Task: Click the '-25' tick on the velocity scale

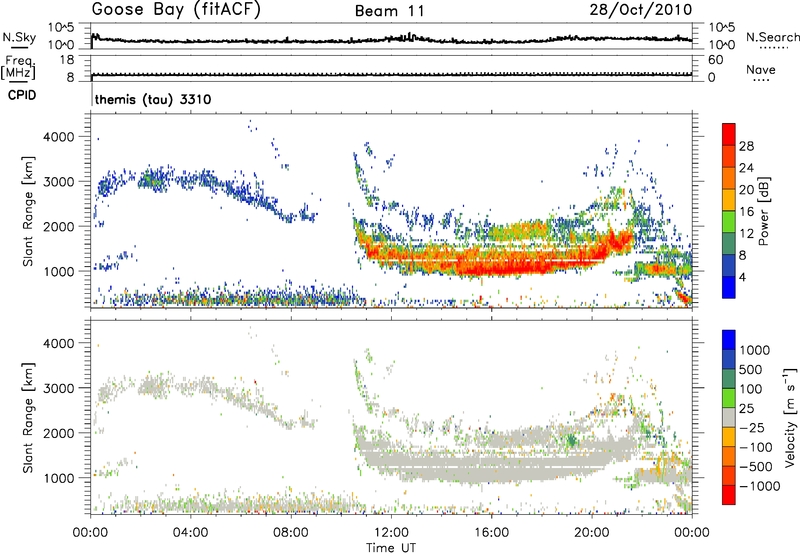Action: click(752, 428)
